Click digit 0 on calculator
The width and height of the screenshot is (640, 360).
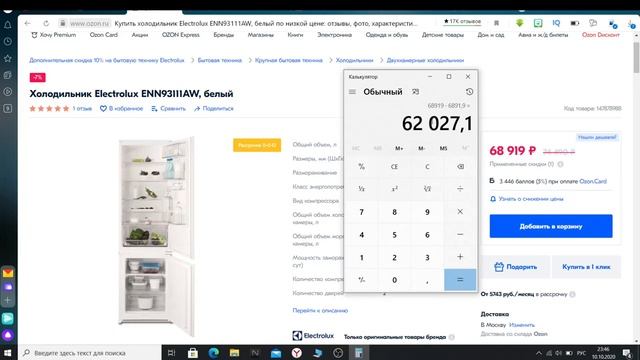click(394, 280)
